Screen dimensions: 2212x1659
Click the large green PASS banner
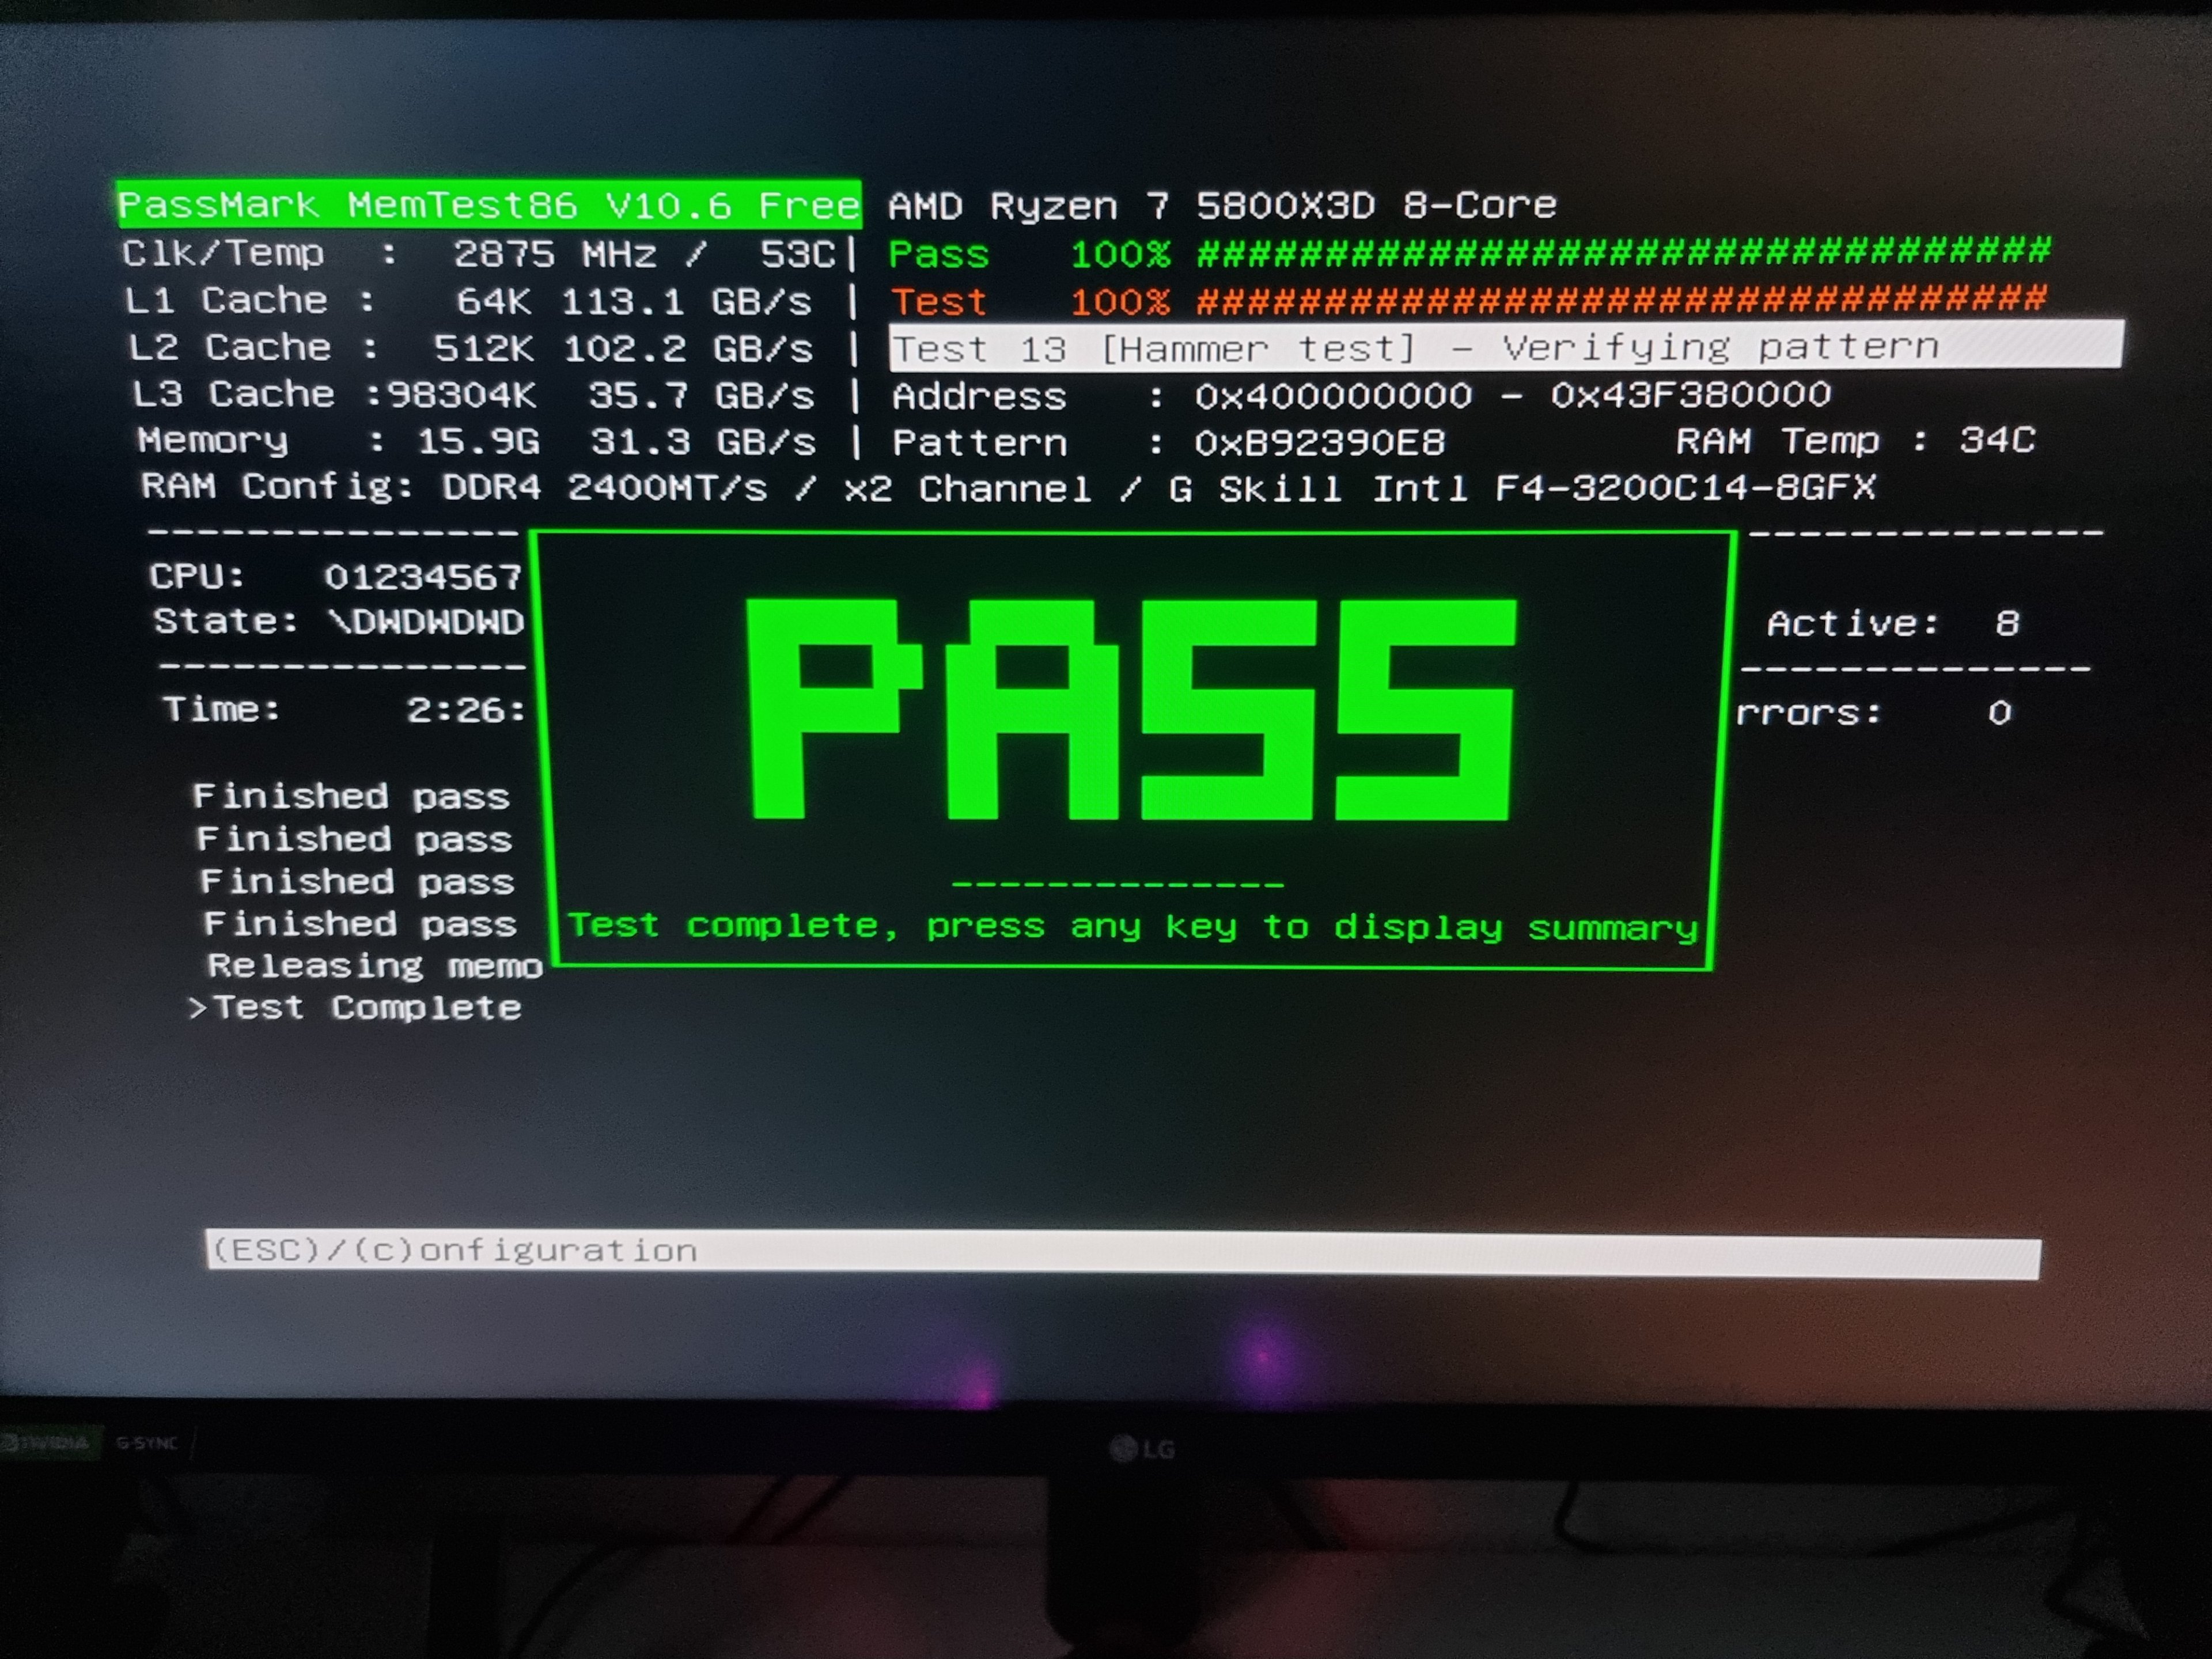pos(1130,710)
